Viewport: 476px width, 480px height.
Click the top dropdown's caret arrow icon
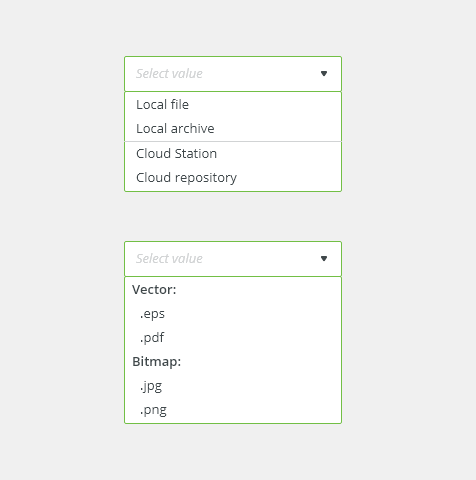pyautogui.click(x=324, y=74)
